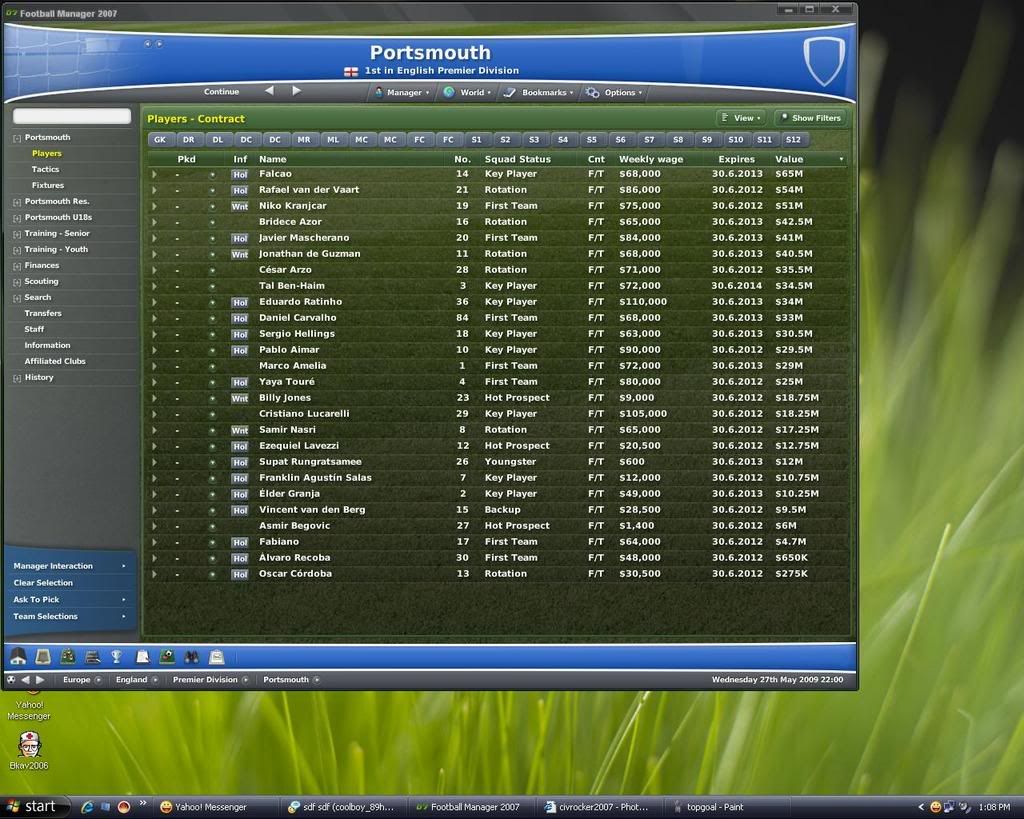Click the Windows start button

click(x=32, y=807)
